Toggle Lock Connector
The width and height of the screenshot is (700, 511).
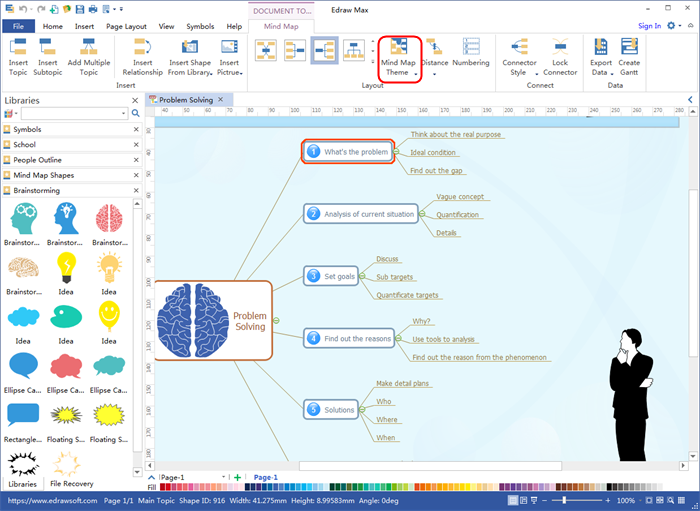pos(560,57)
